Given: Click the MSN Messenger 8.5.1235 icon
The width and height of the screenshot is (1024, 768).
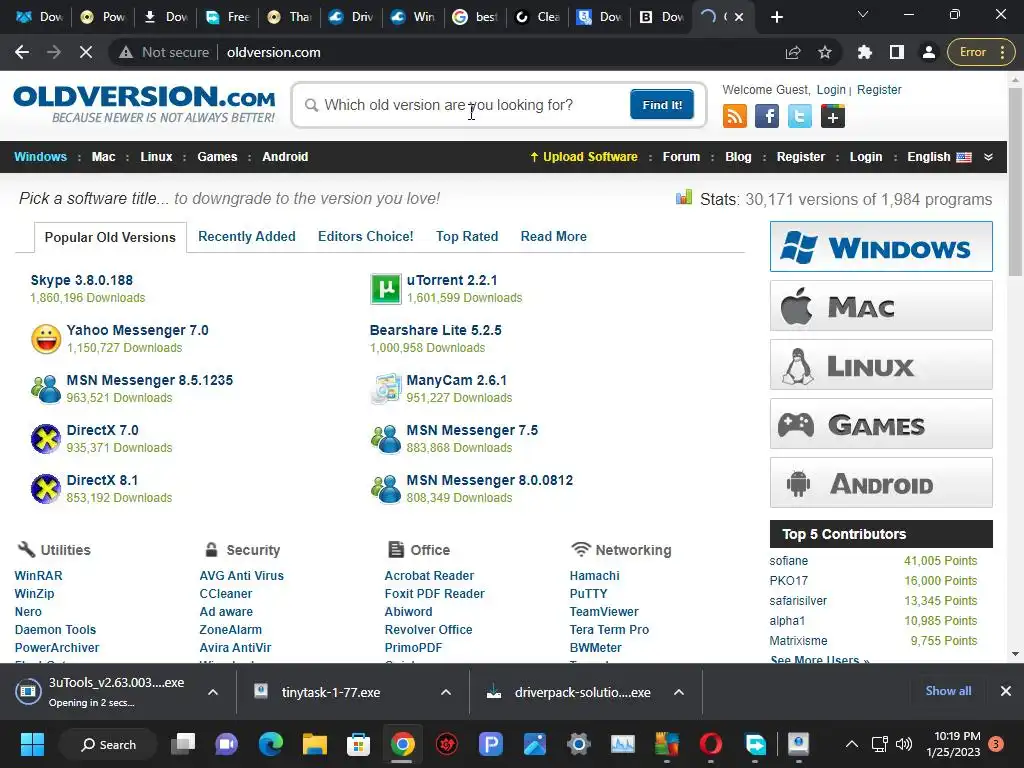Looking at the screenshot, I should point(46,389).
